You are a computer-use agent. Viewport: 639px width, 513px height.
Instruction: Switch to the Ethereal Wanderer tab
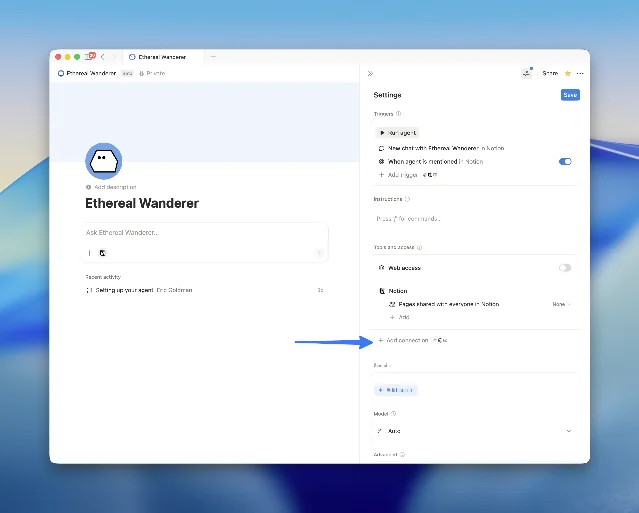click(162, 57)
